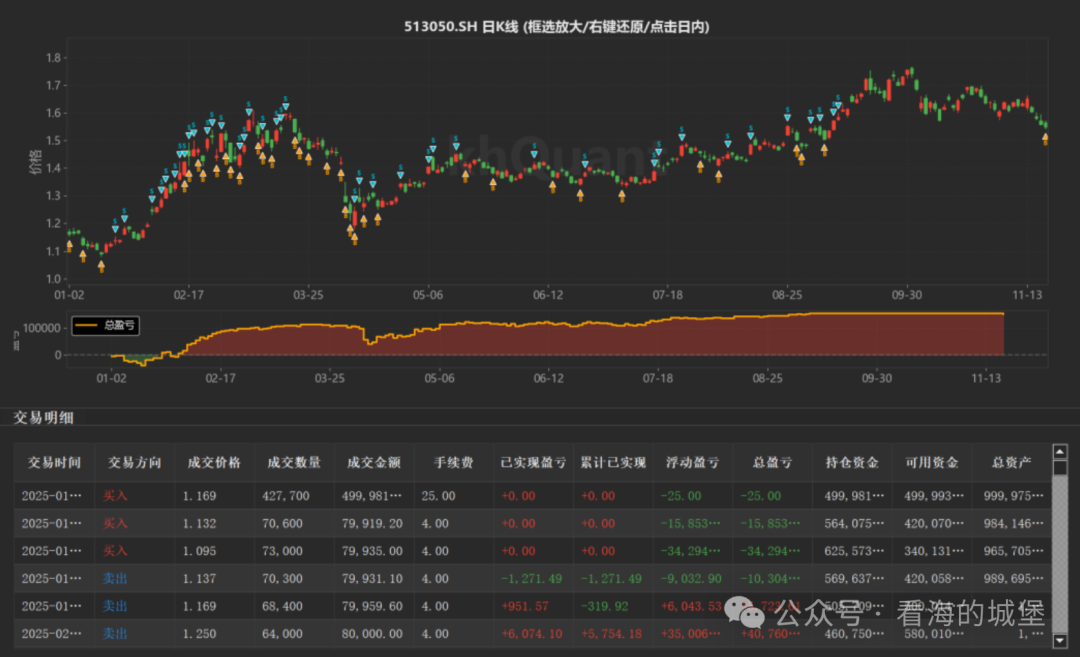Screen dimensions: 1080x657
Task: Click the 手续费 column header
Action: [453, 463]
